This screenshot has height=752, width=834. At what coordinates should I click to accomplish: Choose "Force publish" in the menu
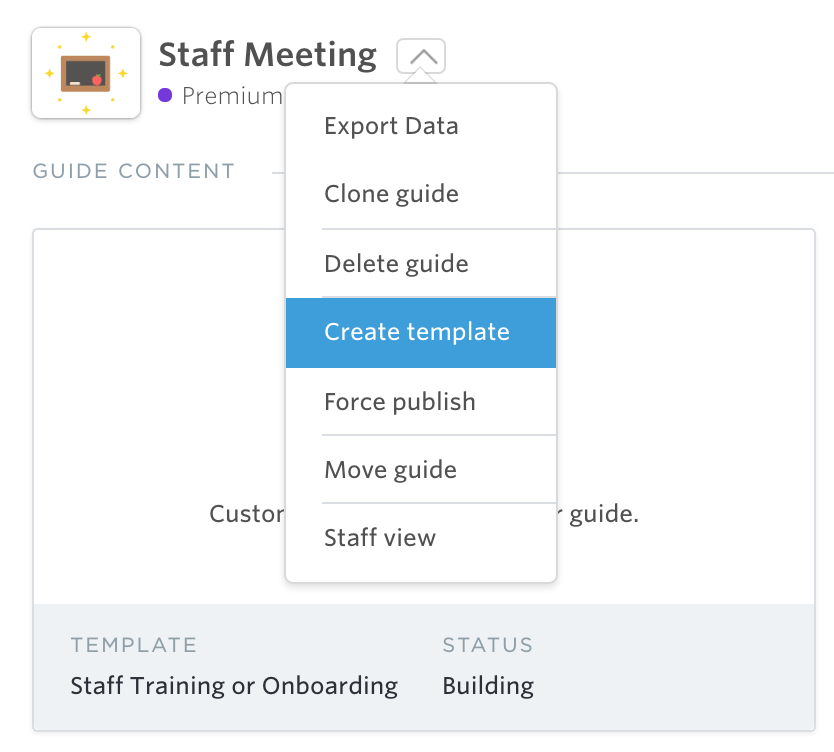pyautogui.click(x=399, y=401)
